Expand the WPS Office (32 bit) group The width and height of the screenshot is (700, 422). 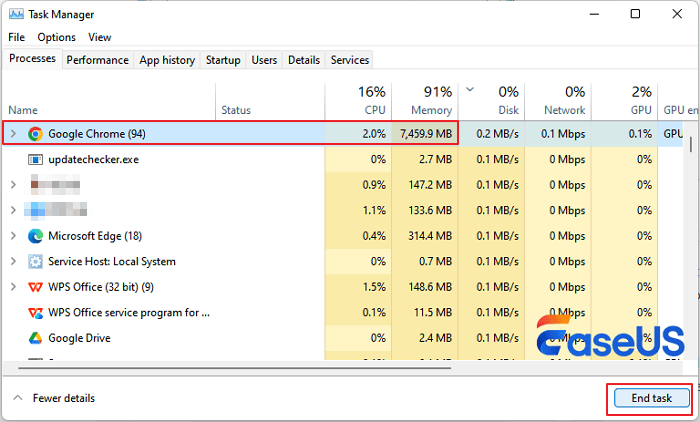pyautogui.click(x=13, y=287)
